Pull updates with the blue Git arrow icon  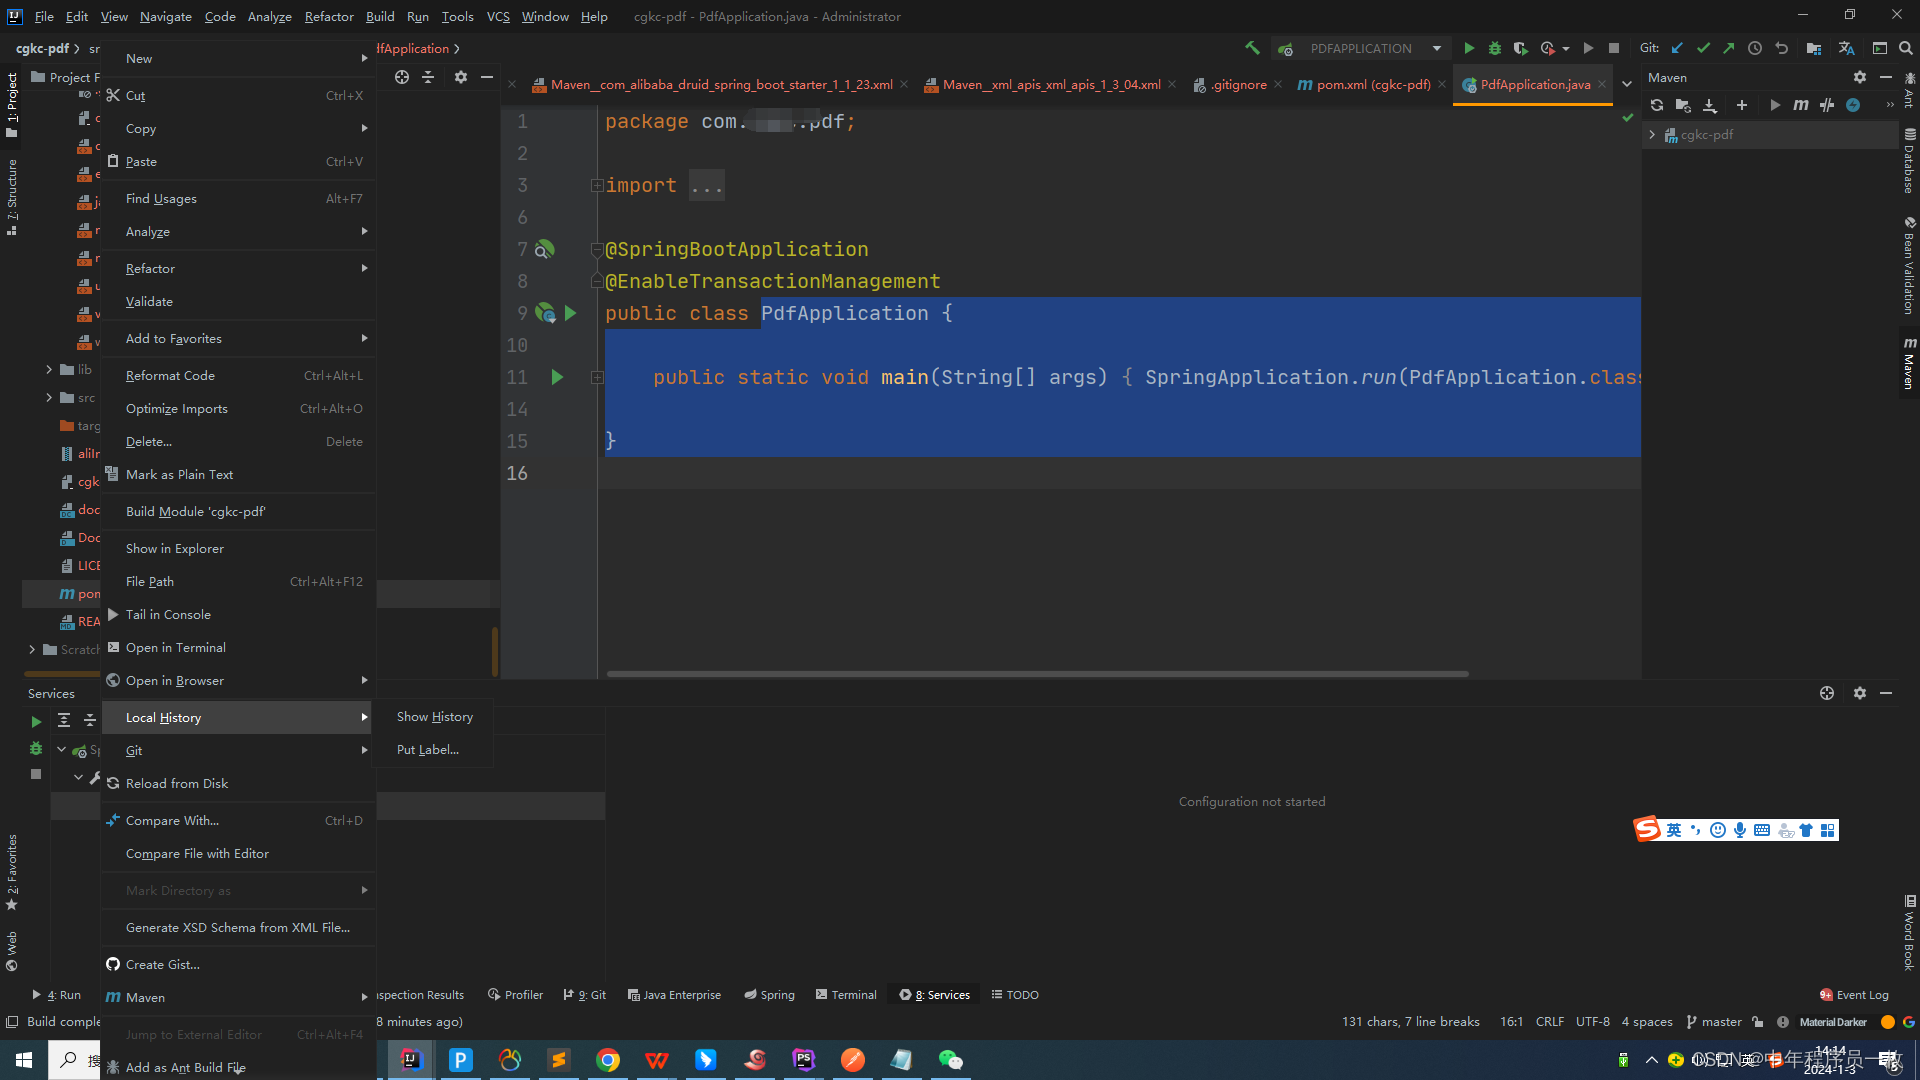coord(1677,47)
